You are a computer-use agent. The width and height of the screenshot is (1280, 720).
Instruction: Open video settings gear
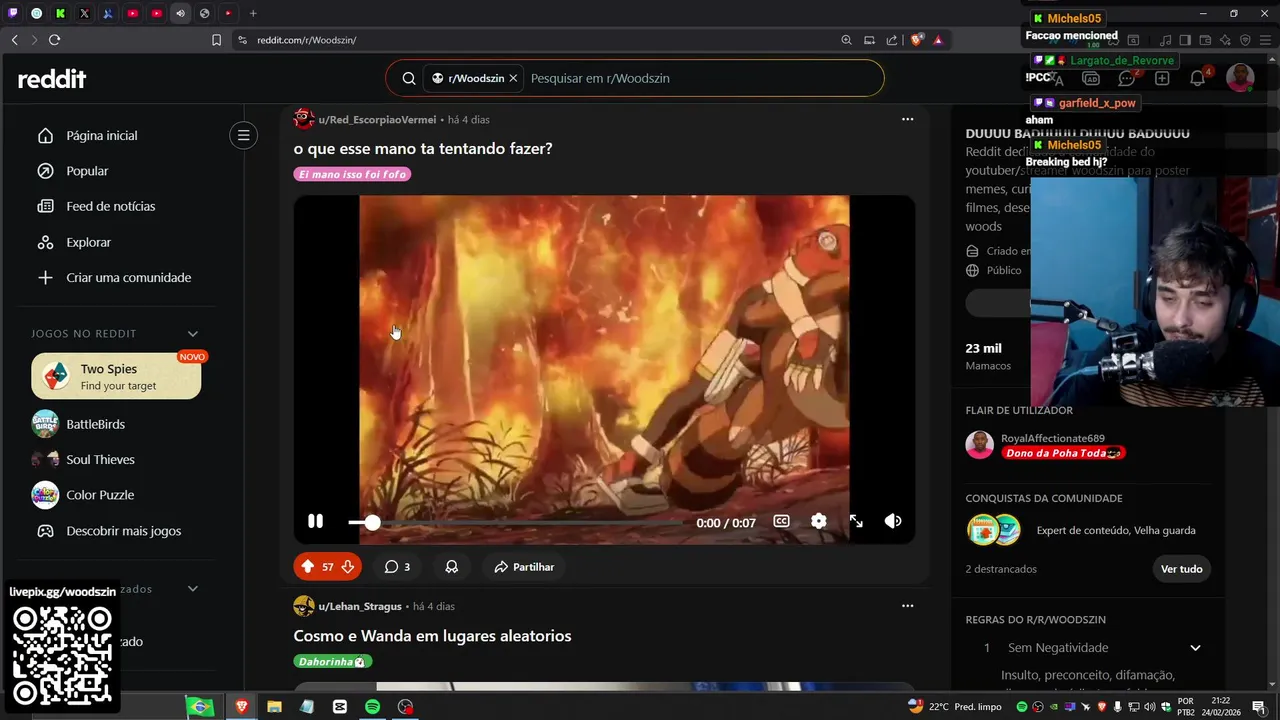[819, 521]
